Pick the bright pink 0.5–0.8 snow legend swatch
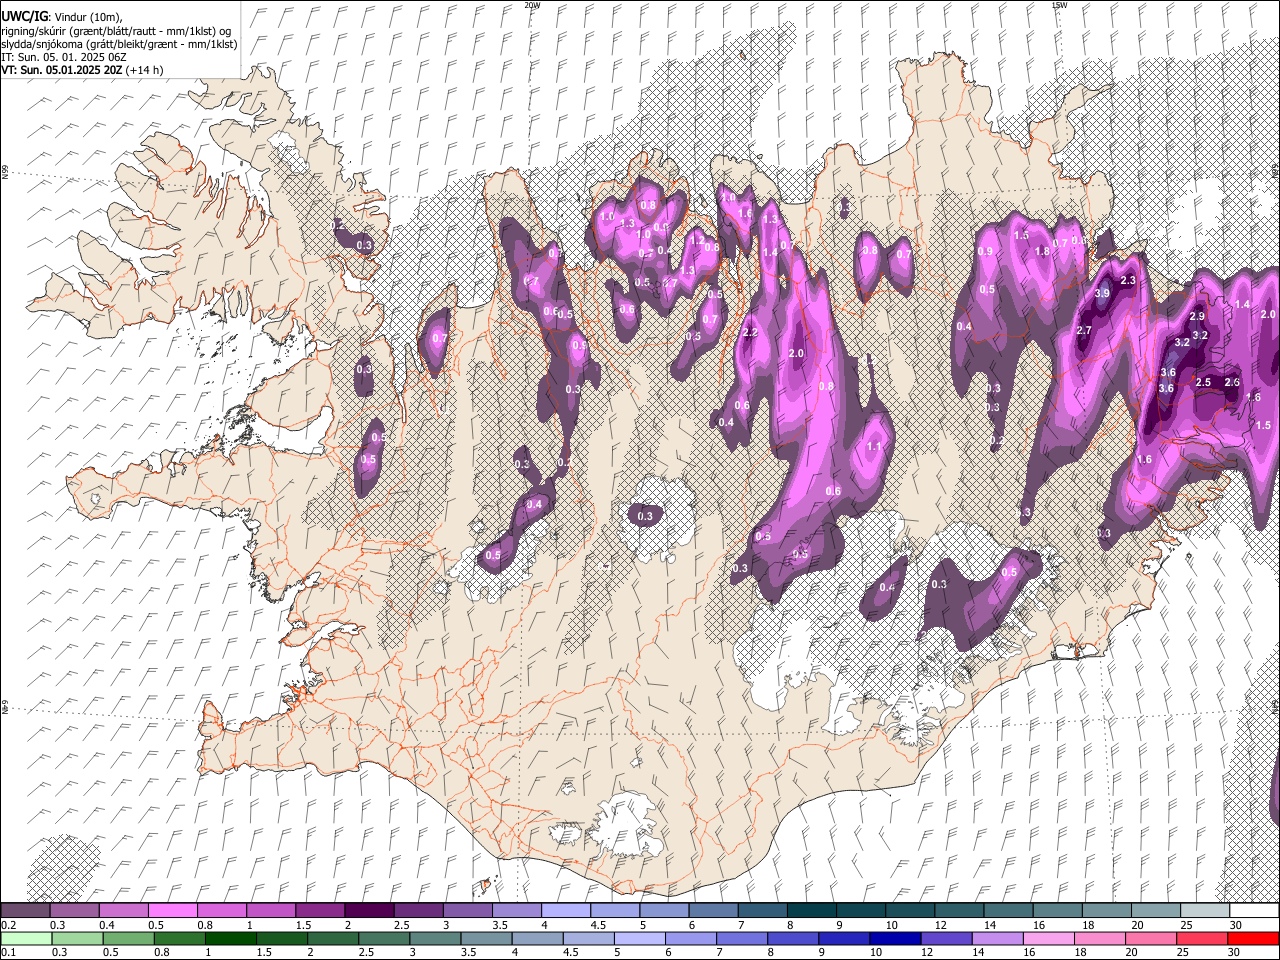Viewport: 1280px width, 960px height. [172, 911]
